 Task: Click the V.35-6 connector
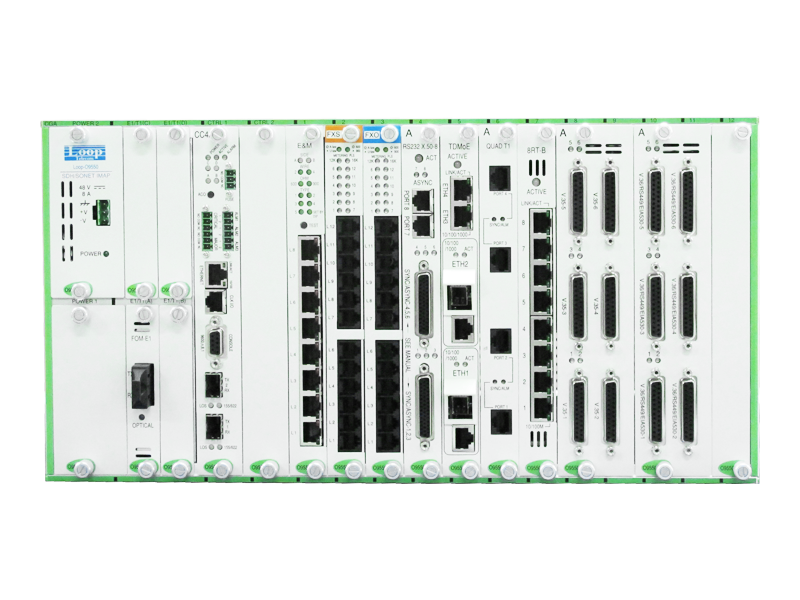pos(612,196)
